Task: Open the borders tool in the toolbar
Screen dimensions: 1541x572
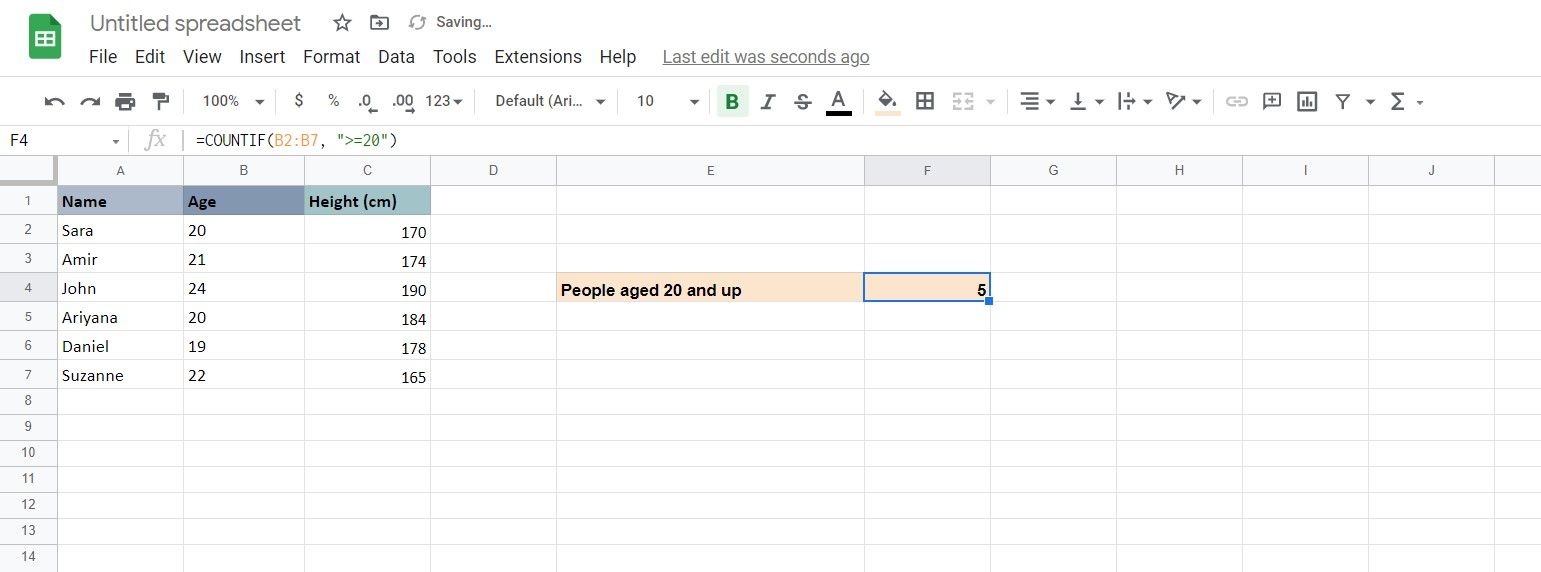Action: (925, 101)
